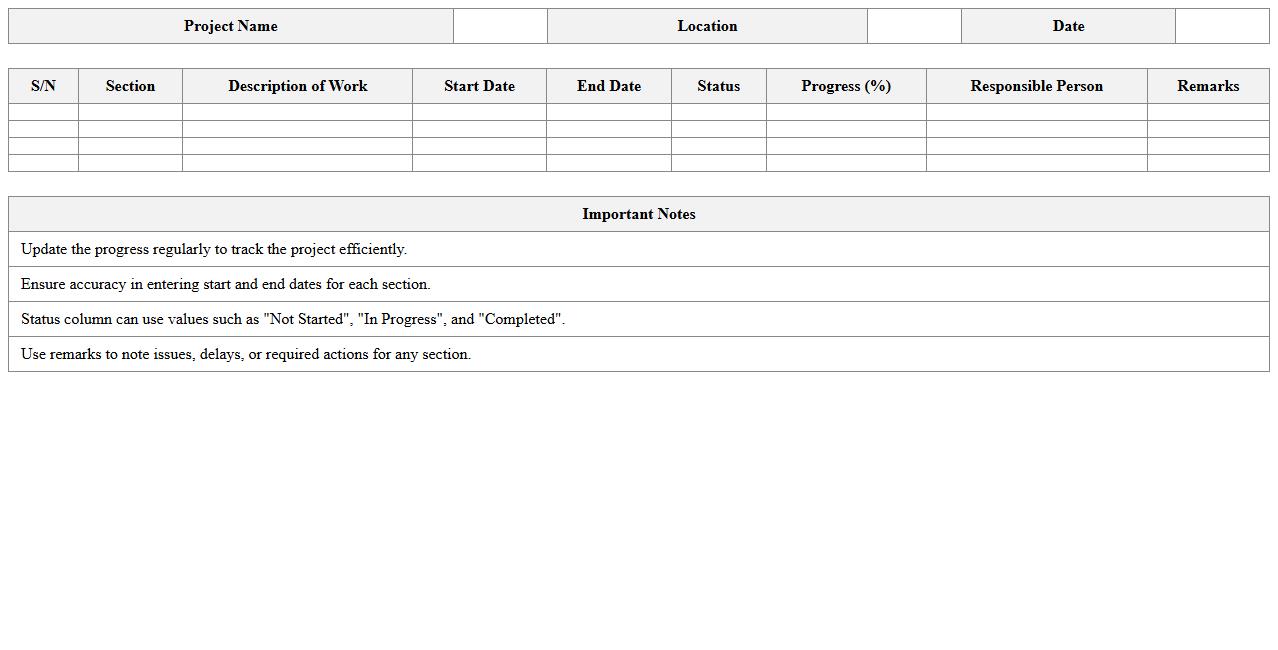The height and width of the screenshot is (650, 1278).
Task: Select the Description of Work column header
Action: (x=297, y=86)
